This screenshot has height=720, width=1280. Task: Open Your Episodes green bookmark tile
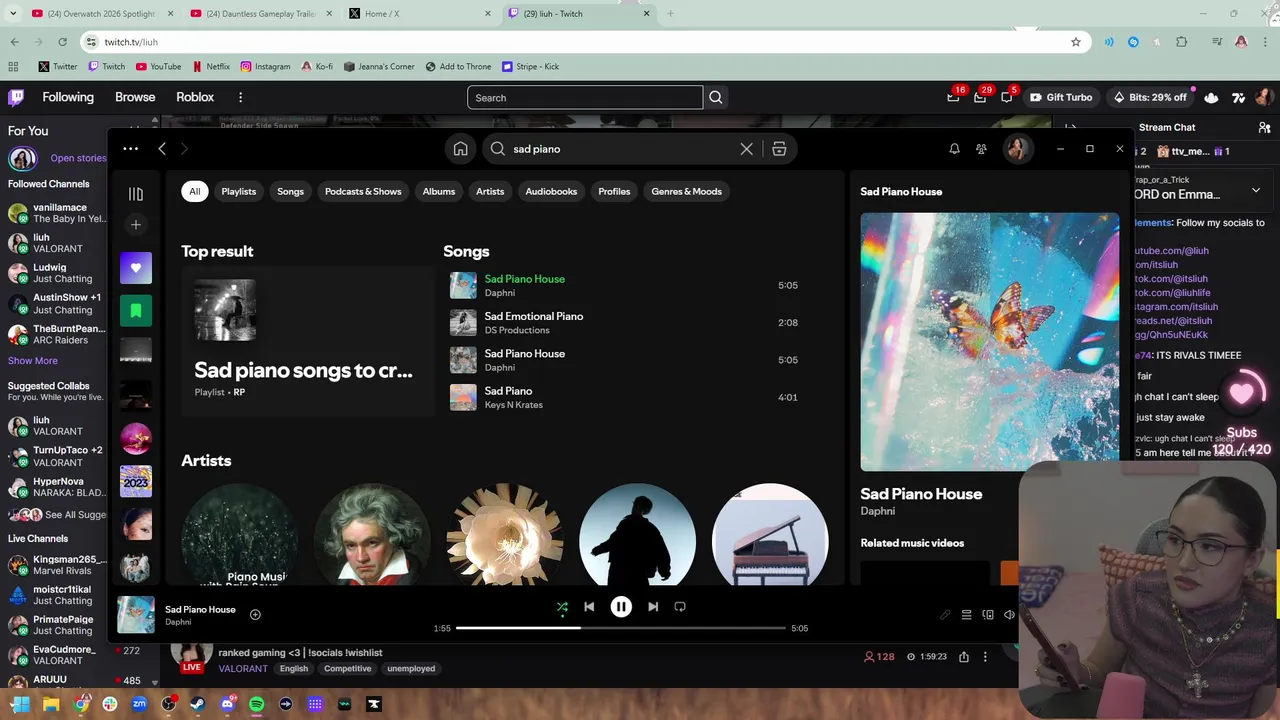point(136,311)
